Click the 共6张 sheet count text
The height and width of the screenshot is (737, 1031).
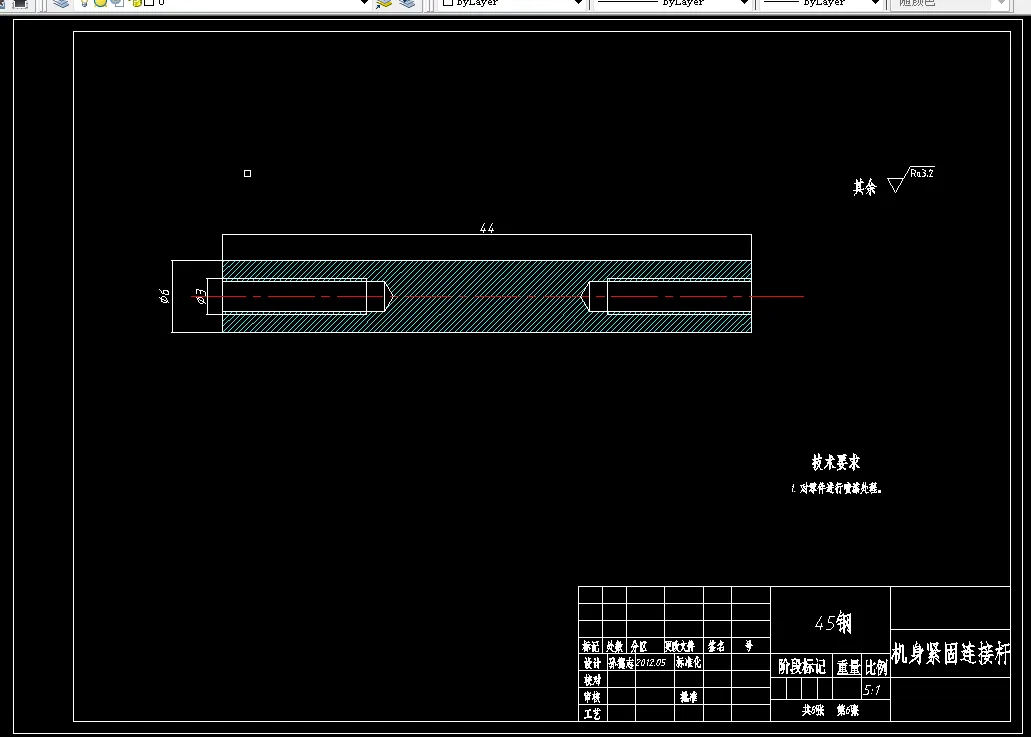tap(813, 710)
